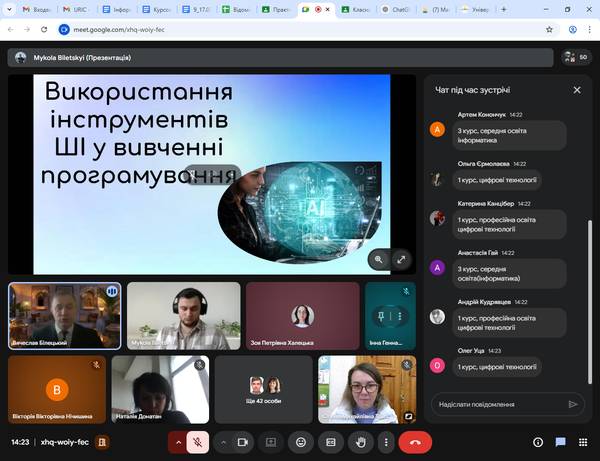Close the in-call chat panel
The image size is (600, 461).
577,90
